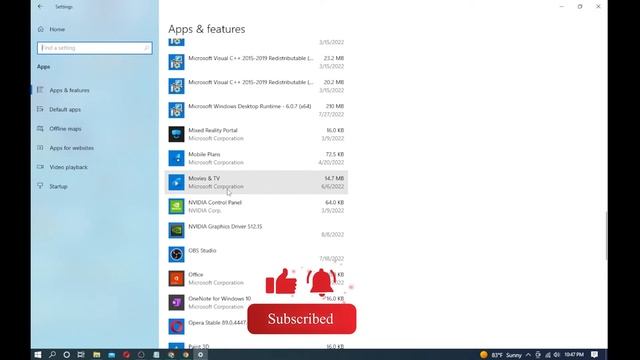Show hidden system tray icons
The image size is (640, 360).
[528, 355]
